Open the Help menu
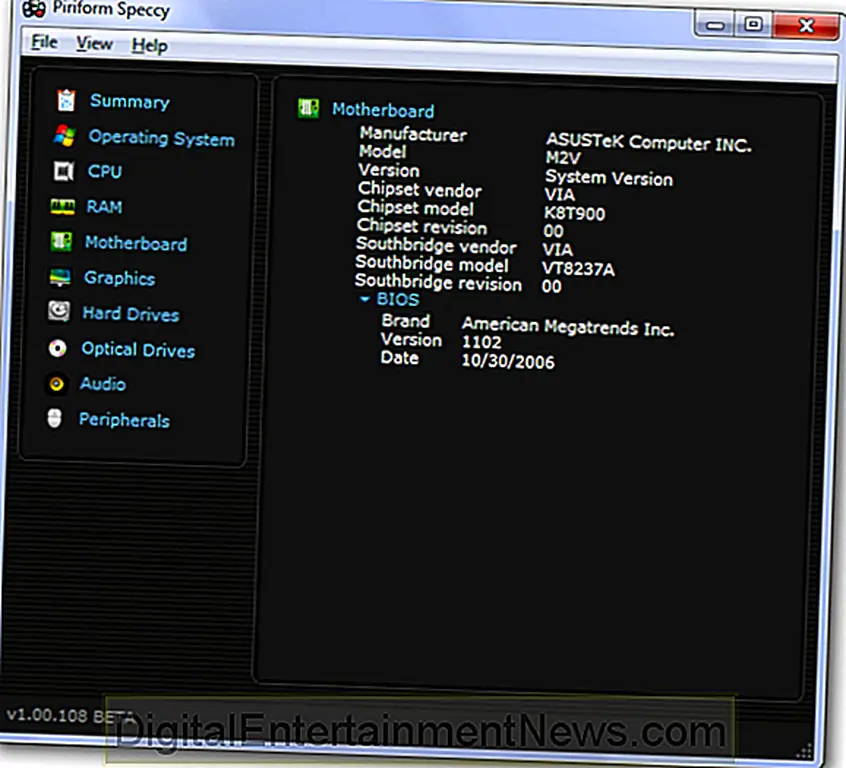The width and height of the screenshot is (846, 768). tap(149, 45)
